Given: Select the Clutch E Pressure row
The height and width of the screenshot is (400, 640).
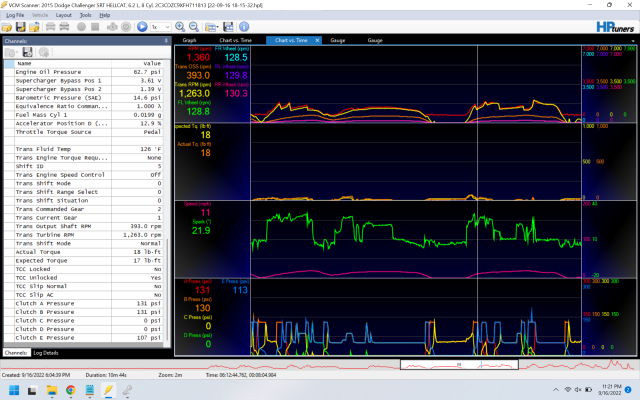Looking at the screenshot, I should (83, 338).
